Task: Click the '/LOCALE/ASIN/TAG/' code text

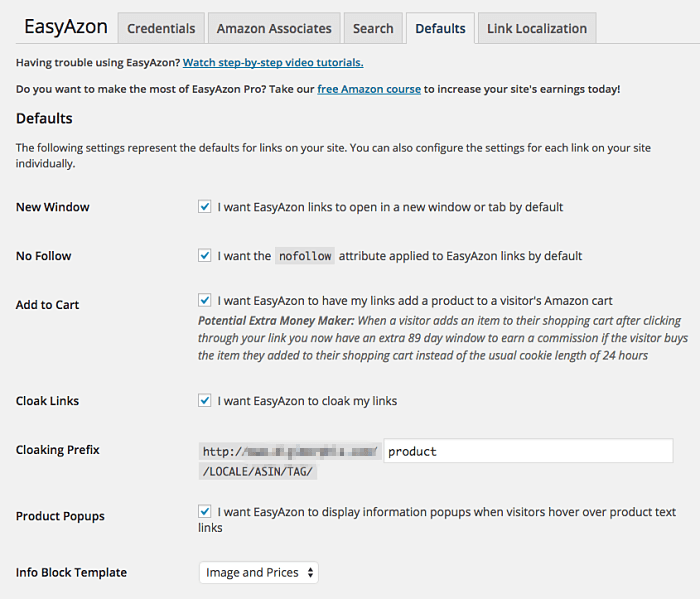Action: tap(258, 471)
